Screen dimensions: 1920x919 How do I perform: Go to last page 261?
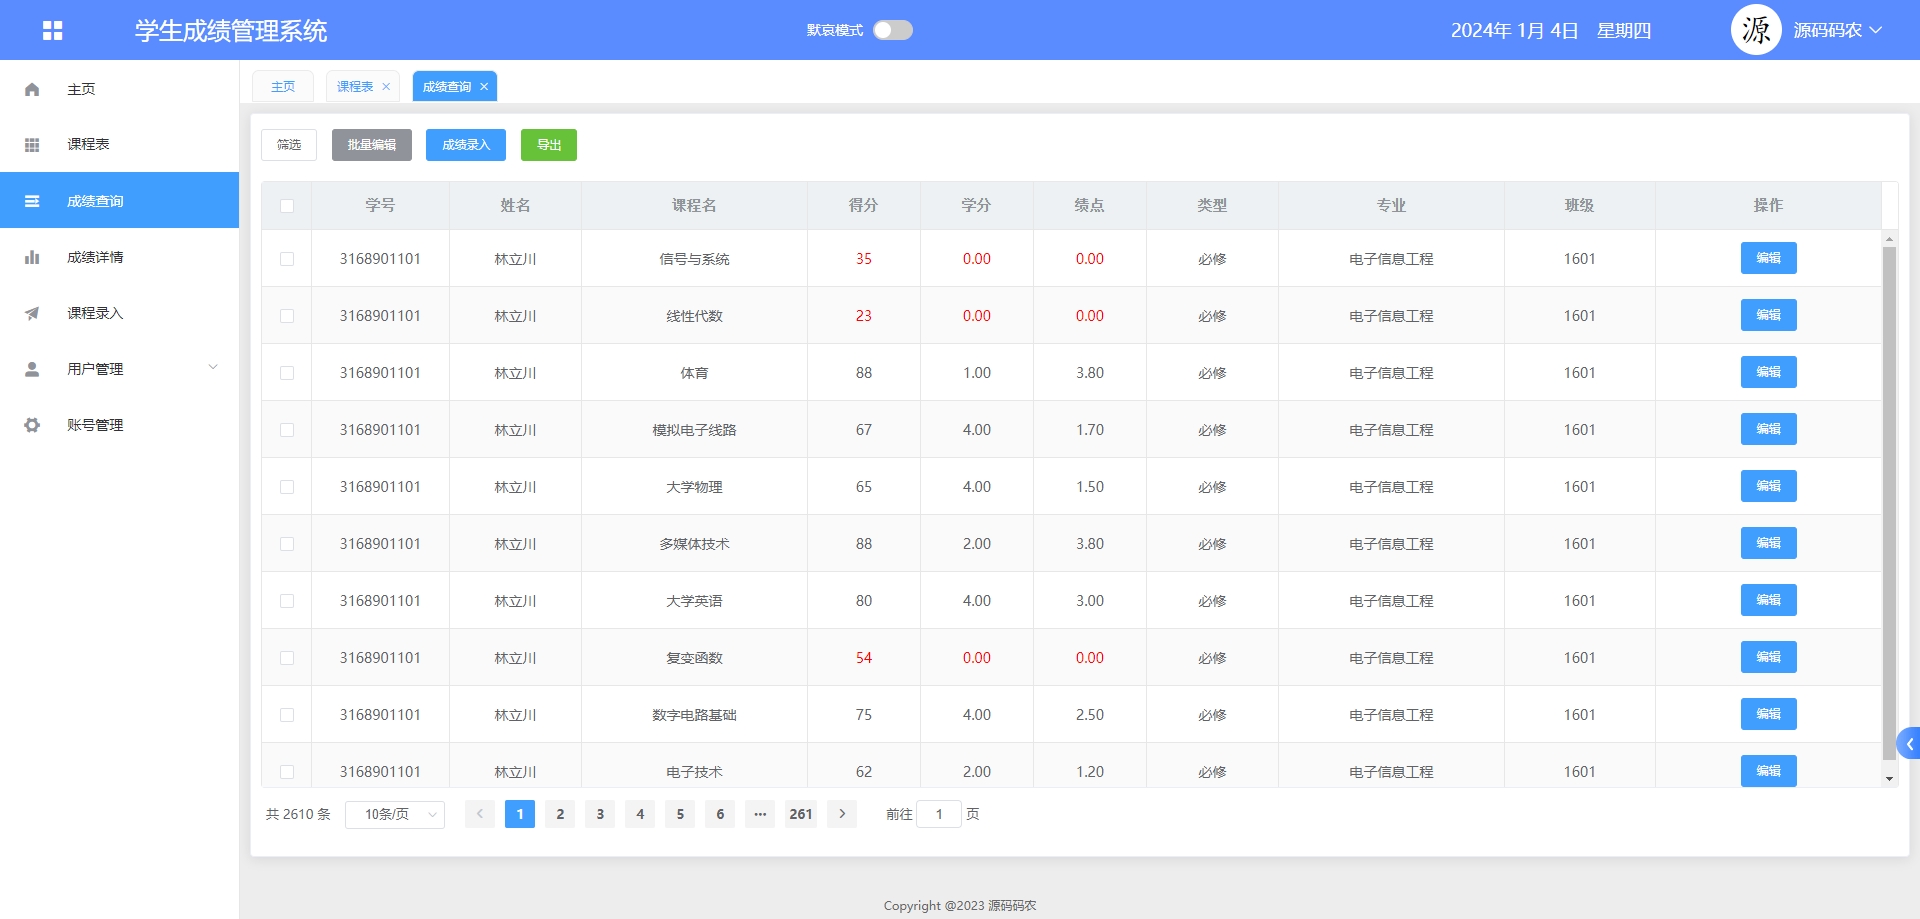pyautogui.click(x=801, y=814)
